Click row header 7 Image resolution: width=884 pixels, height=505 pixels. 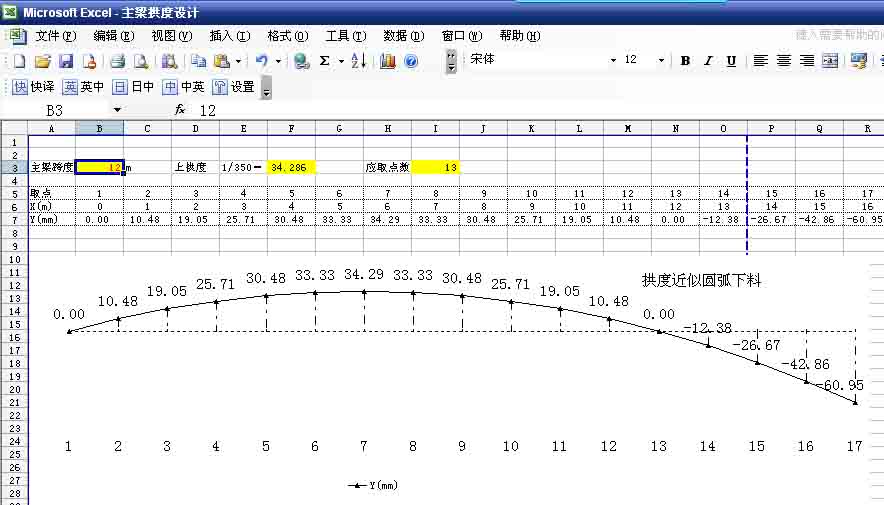tap(15, 220)
